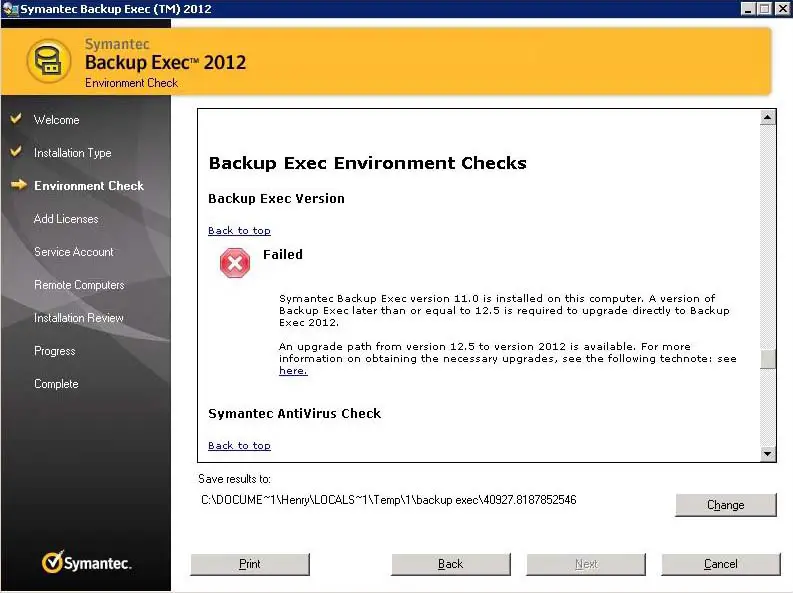Click the Back button

451,564
